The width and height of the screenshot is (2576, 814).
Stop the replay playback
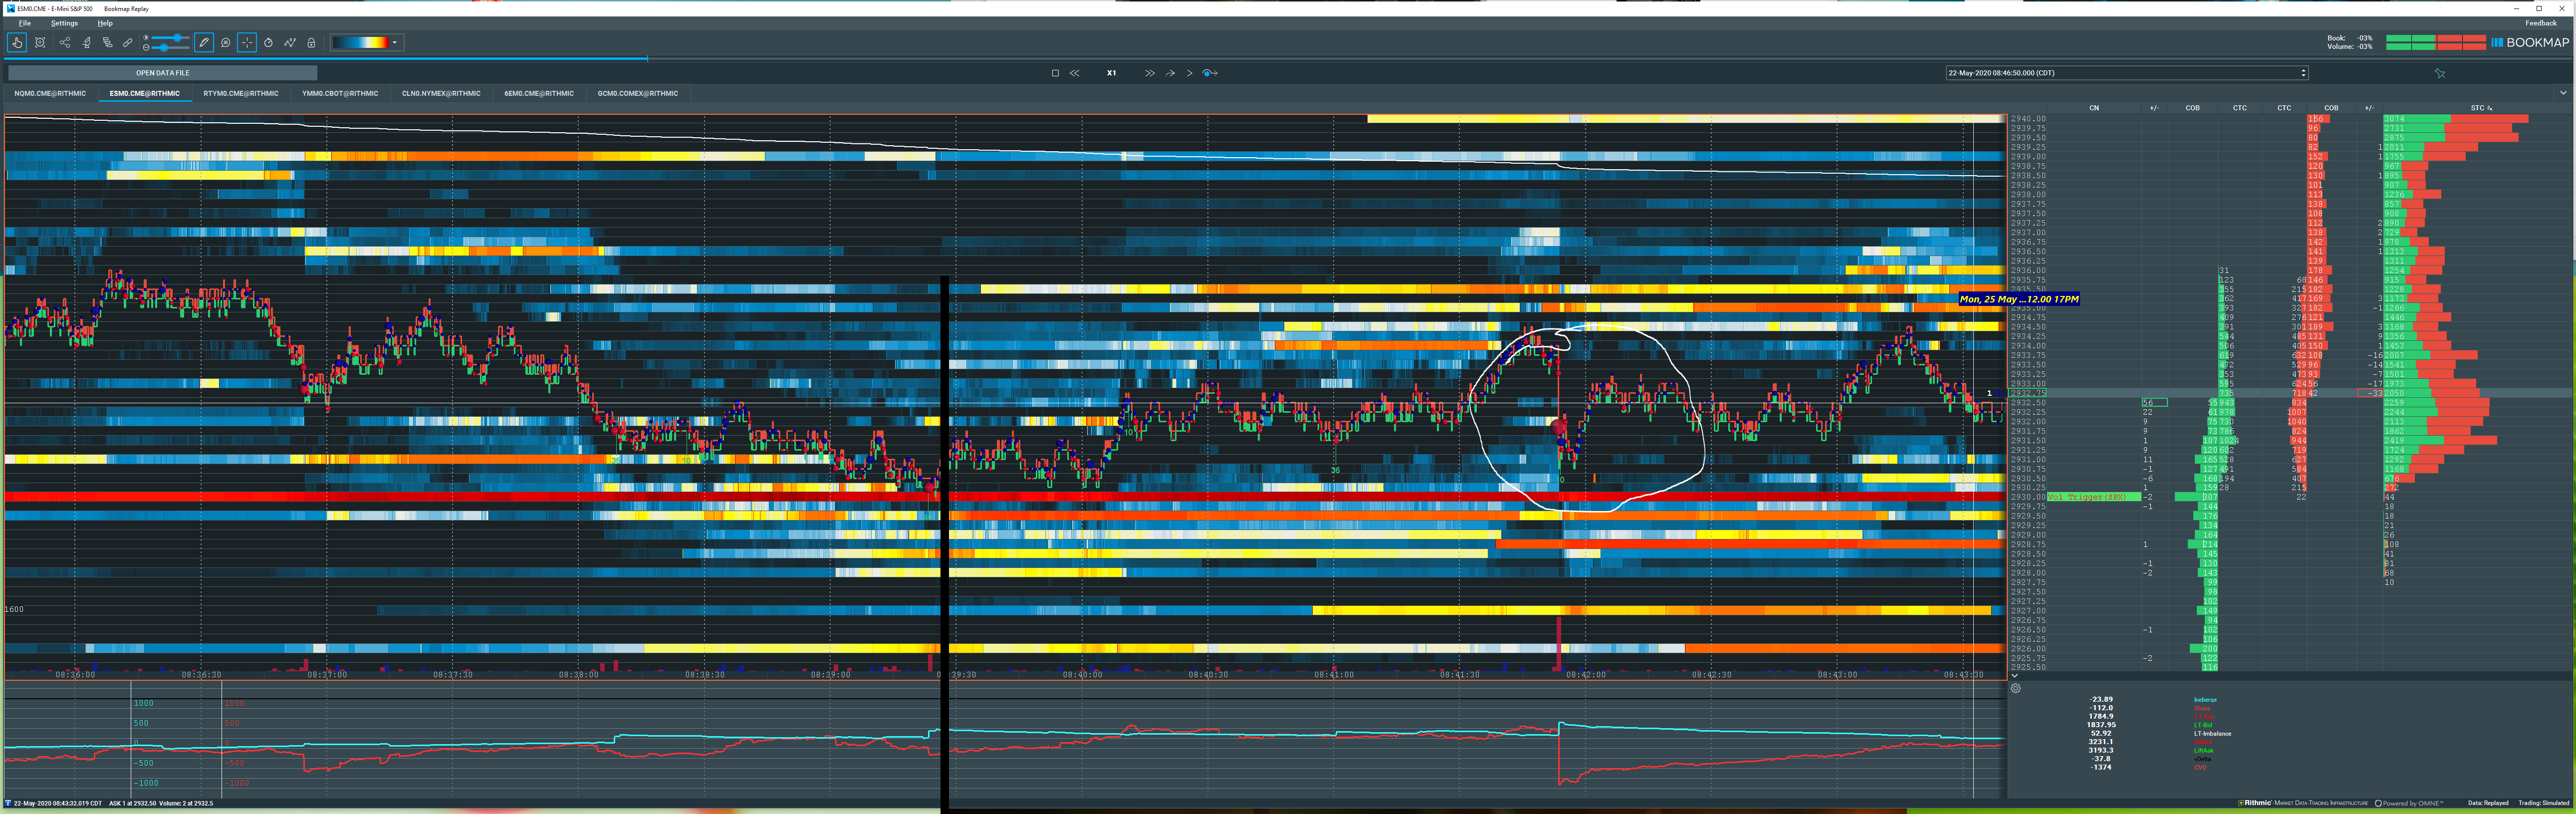(1055, 73)
